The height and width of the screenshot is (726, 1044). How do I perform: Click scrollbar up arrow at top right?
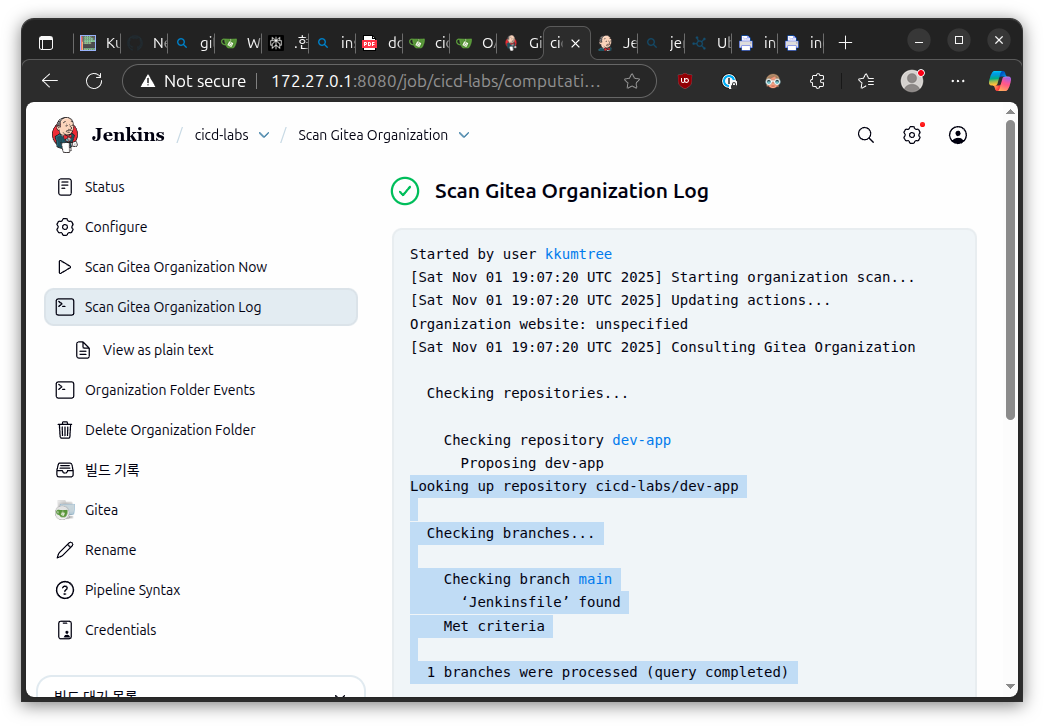point(1010,111)
